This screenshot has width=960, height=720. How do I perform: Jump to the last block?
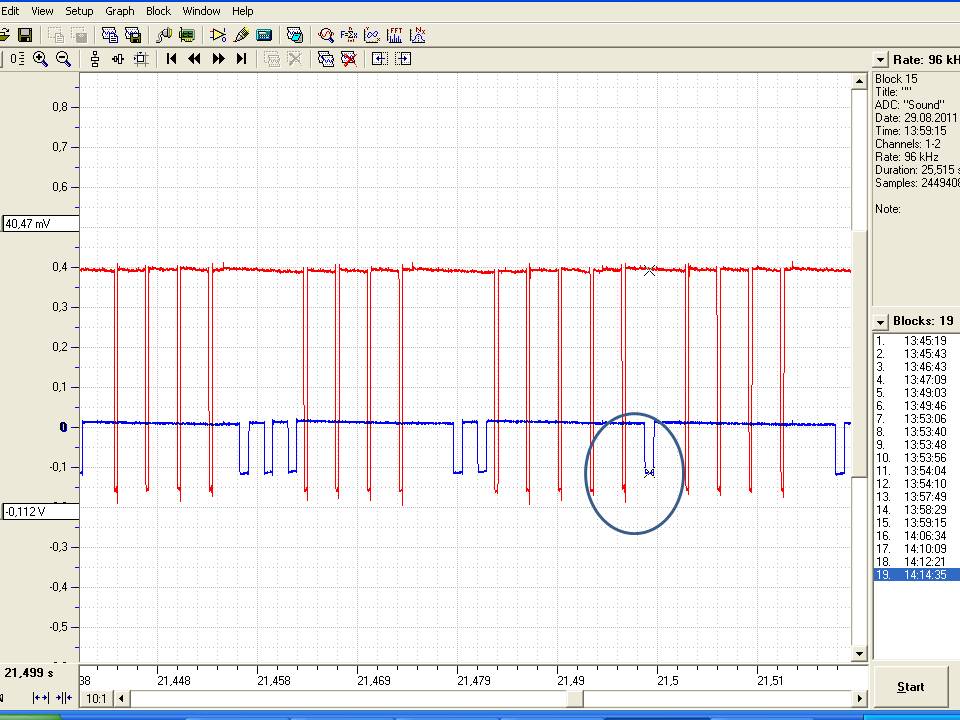241,59
